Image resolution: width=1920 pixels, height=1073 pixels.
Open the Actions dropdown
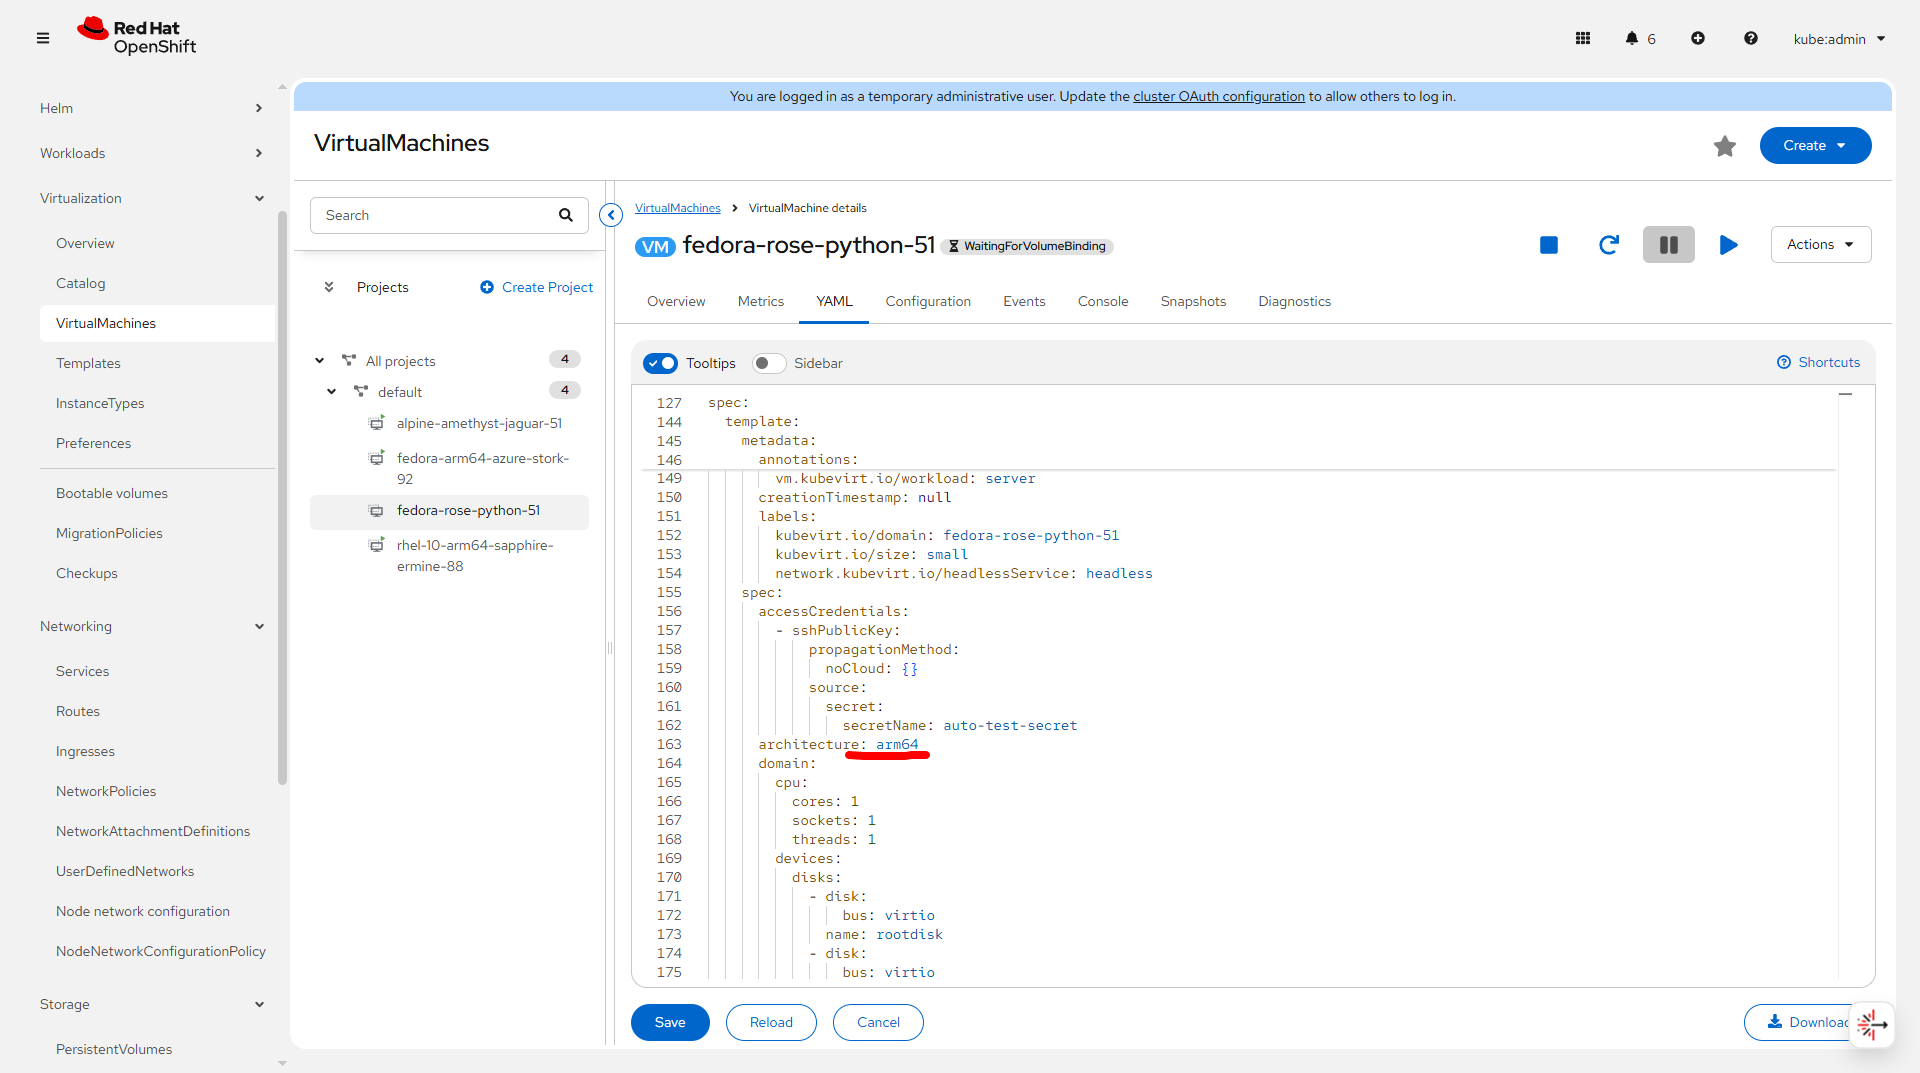(x=1820, y=245)
